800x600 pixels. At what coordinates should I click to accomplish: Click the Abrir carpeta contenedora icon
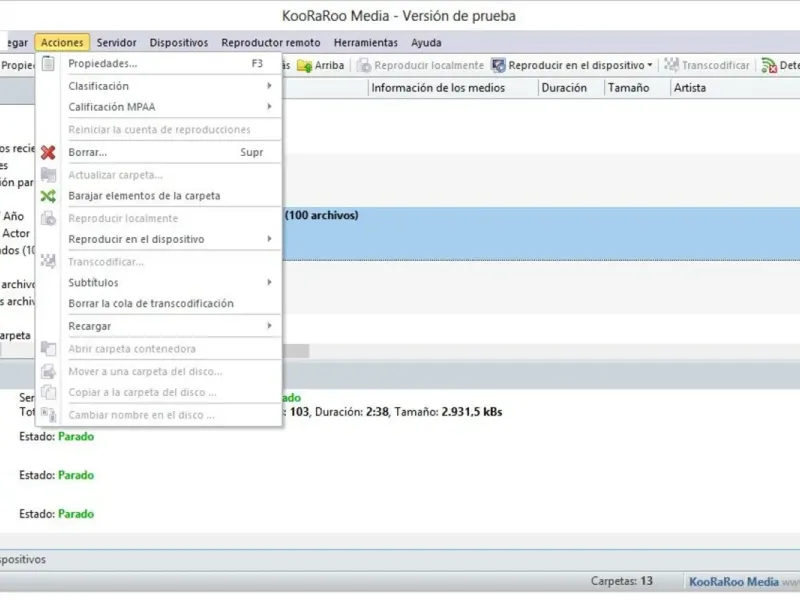point(48,348)
